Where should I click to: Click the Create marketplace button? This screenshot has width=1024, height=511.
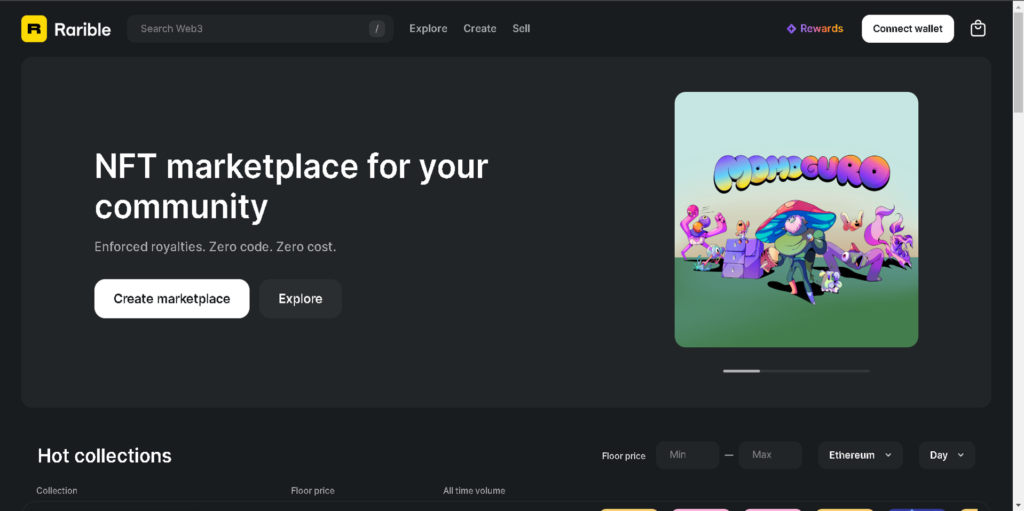point(172,299)
